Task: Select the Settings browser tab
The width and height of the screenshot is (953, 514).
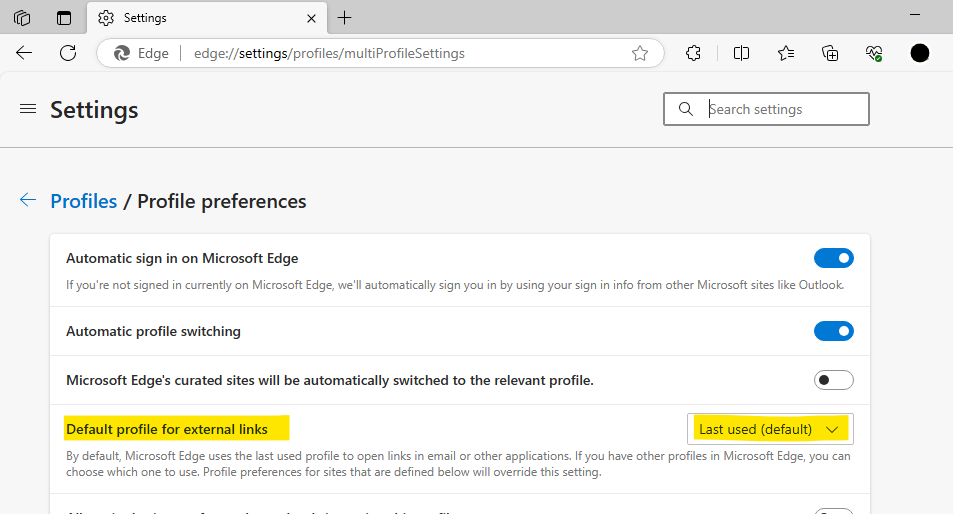Action: point(207,18)
